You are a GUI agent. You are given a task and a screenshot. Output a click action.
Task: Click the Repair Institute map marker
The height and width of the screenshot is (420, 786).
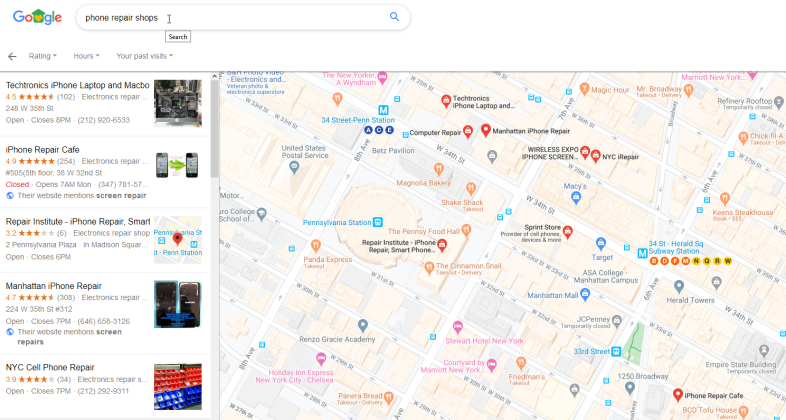coord(442,245)
